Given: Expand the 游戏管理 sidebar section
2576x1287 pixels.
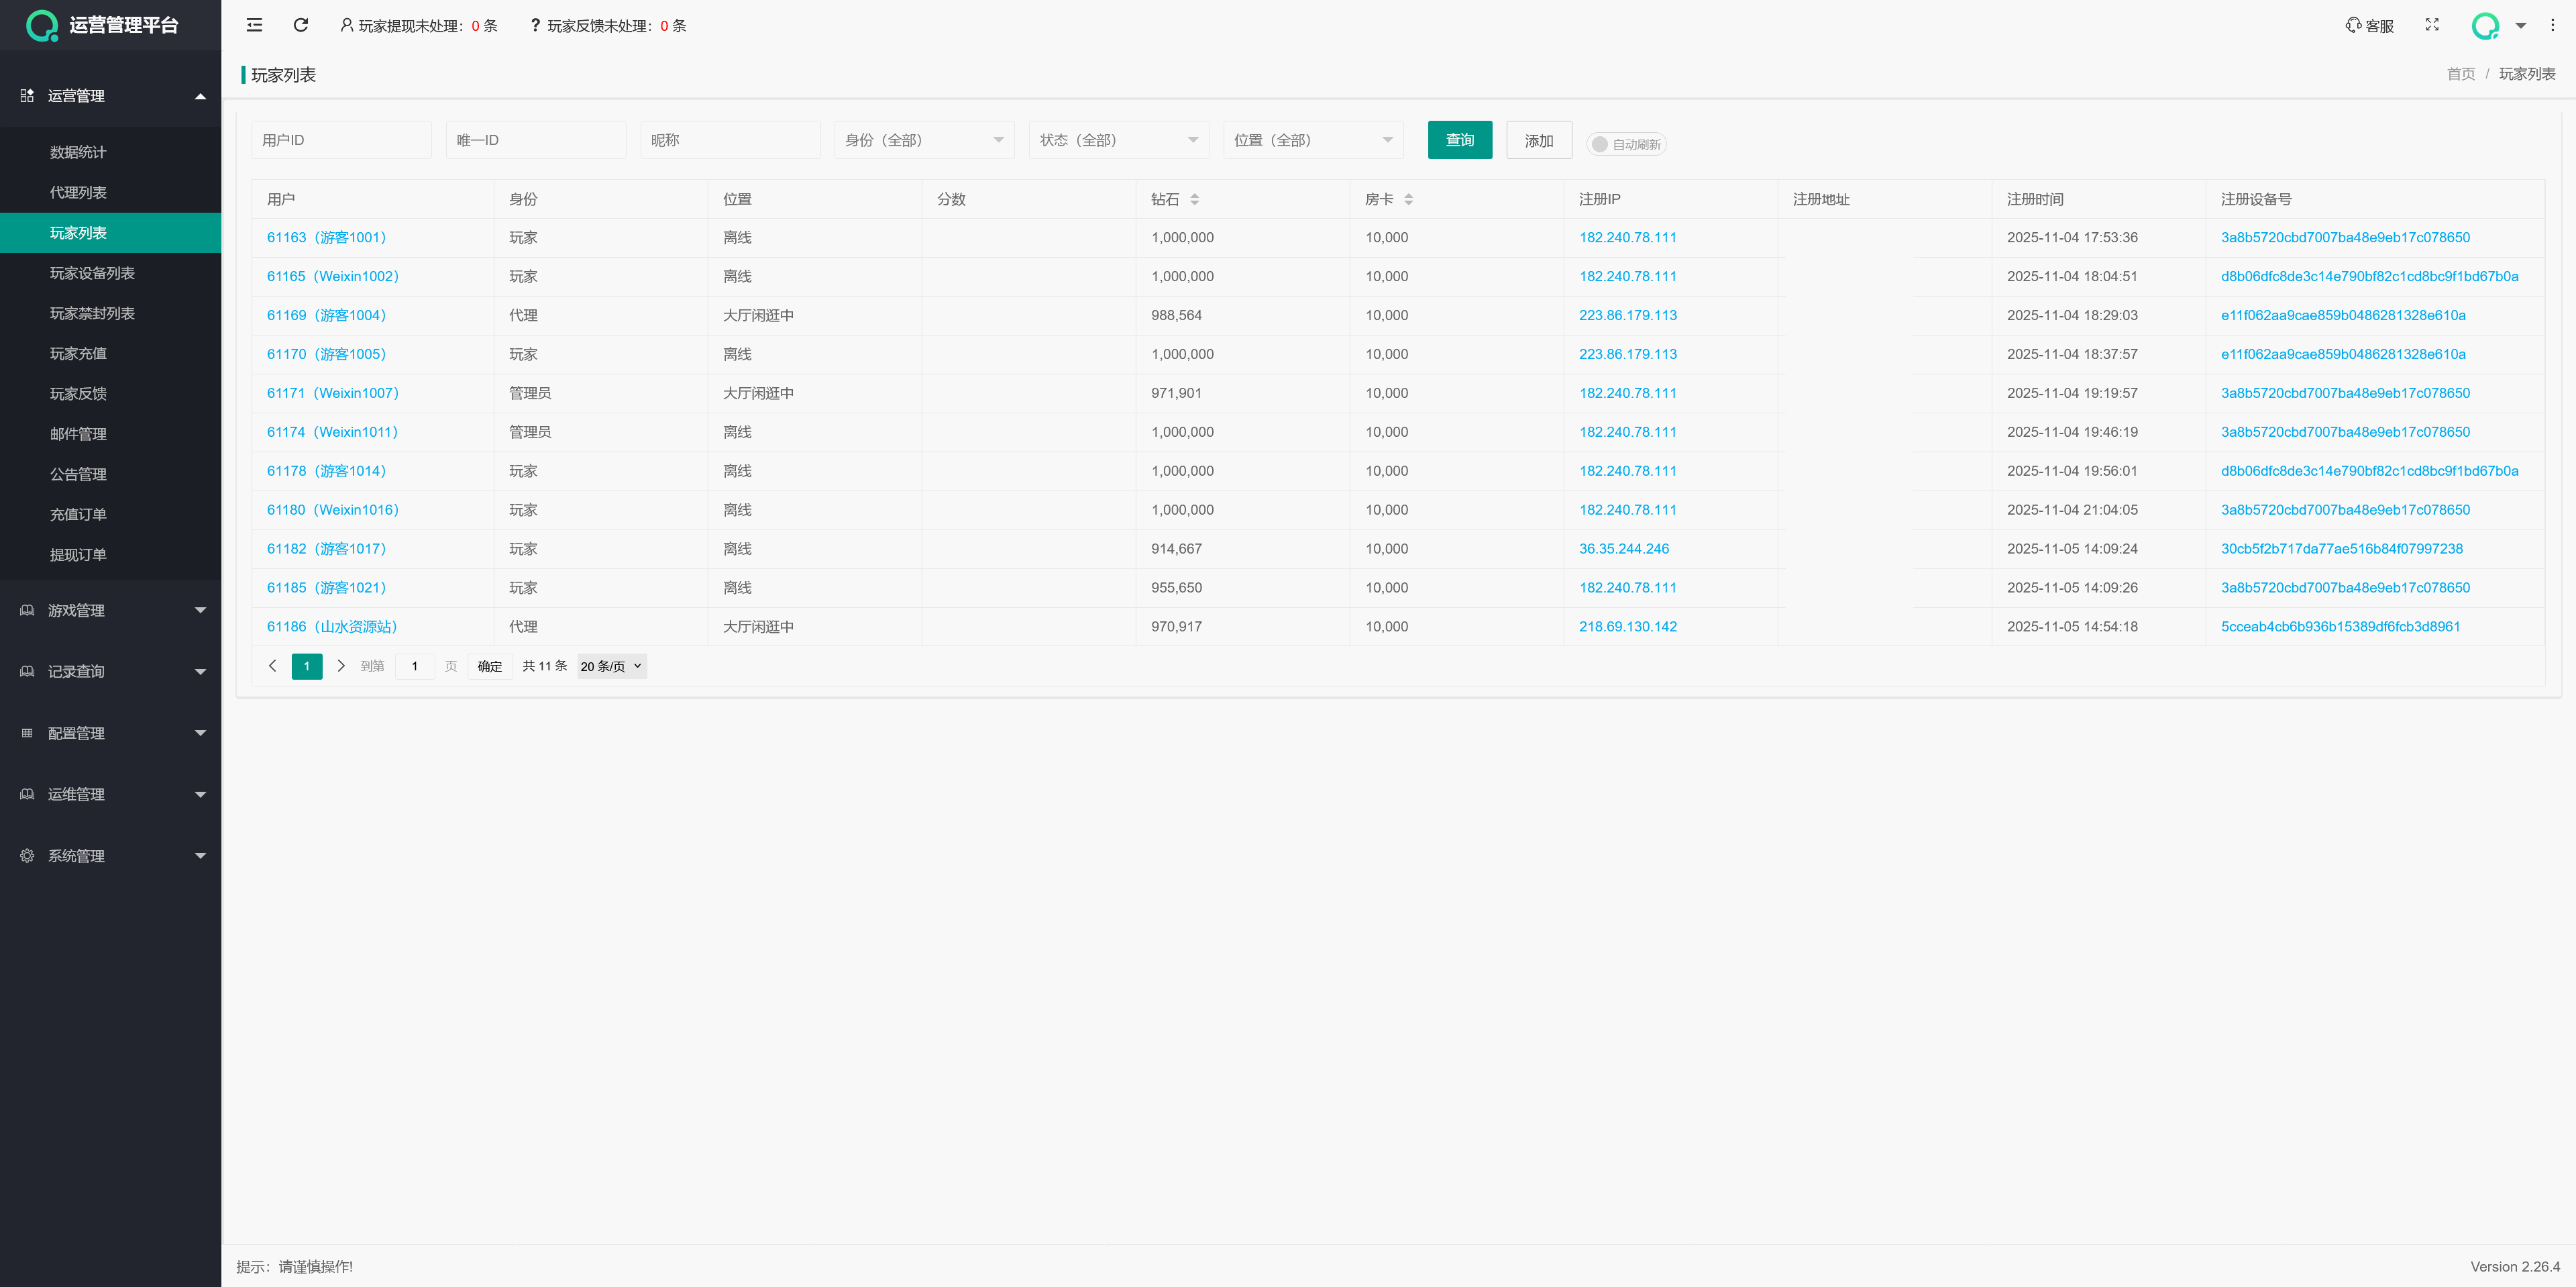Looking at the screenshot, I should (110, 610).
